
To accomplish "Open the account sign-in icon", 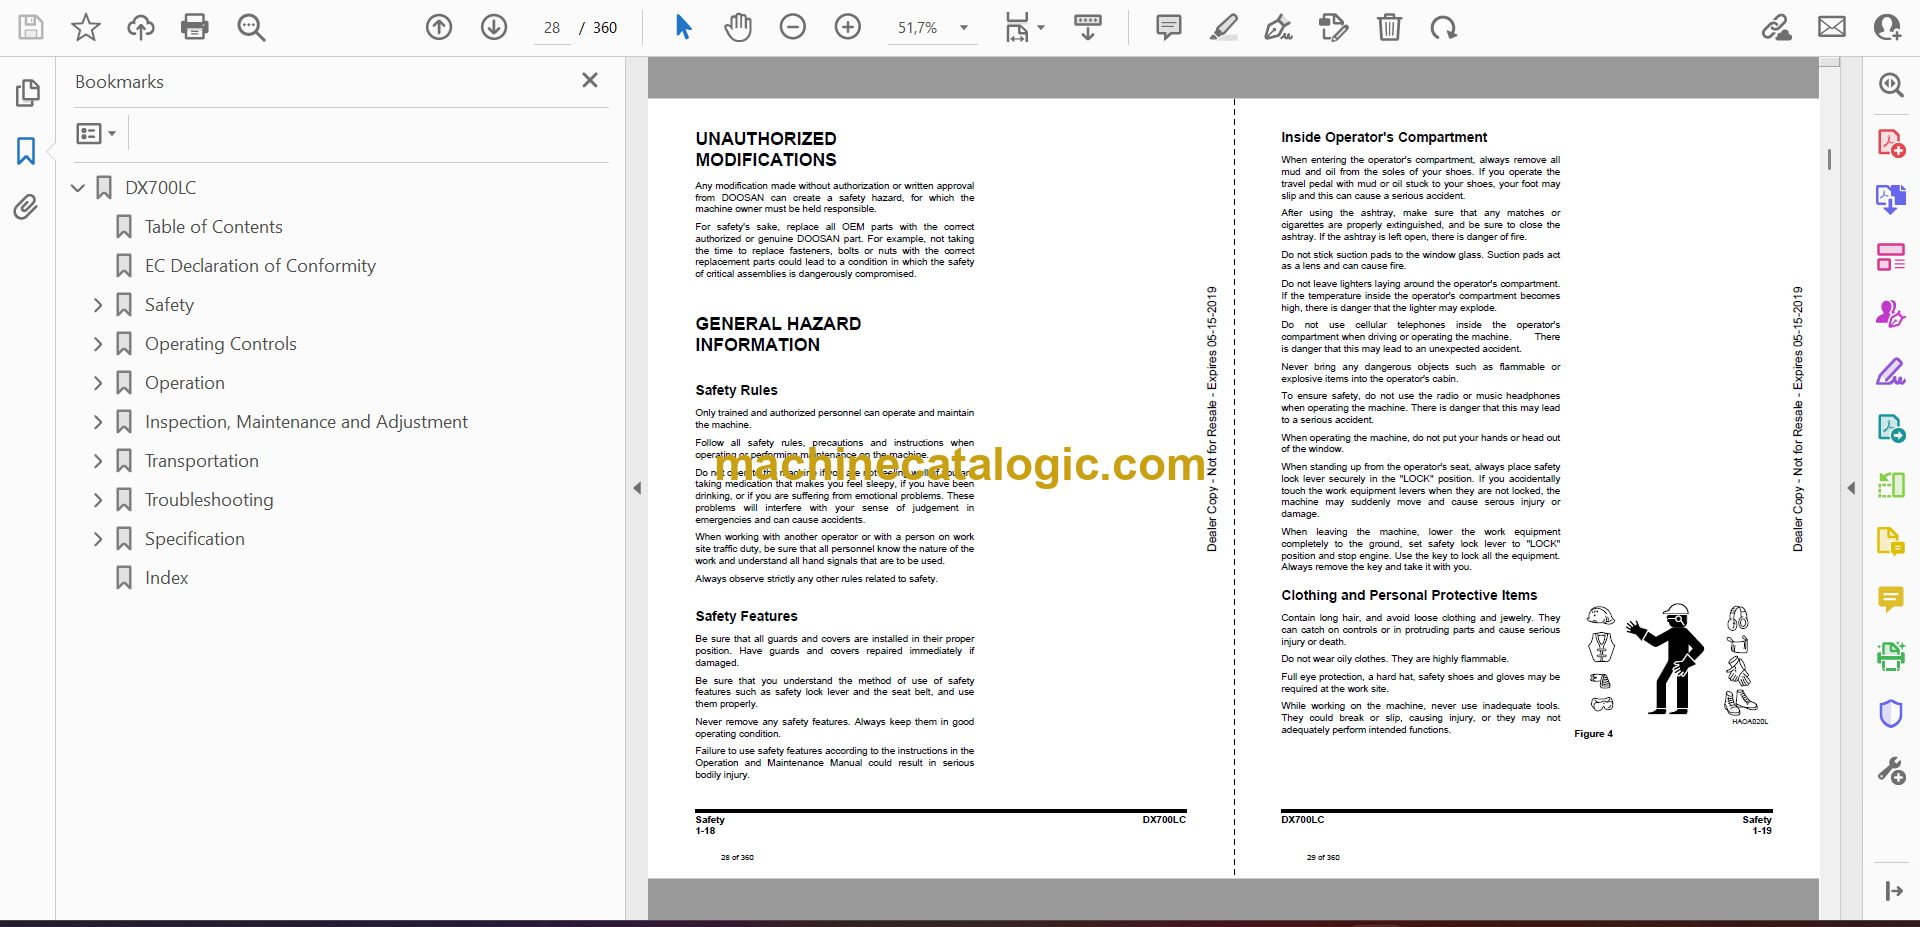I will pyautogui.click(x=1887, y=27).
